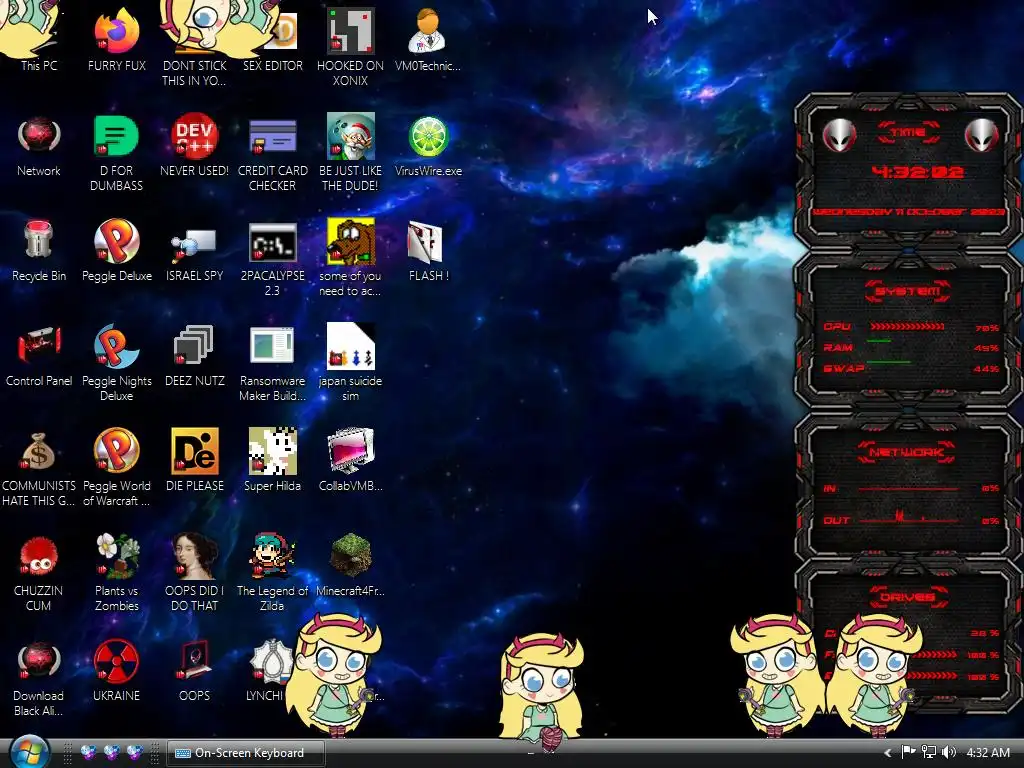Select the DIE PLEASE shortcut
The image size is (1024, 768).
coord(195,460)
